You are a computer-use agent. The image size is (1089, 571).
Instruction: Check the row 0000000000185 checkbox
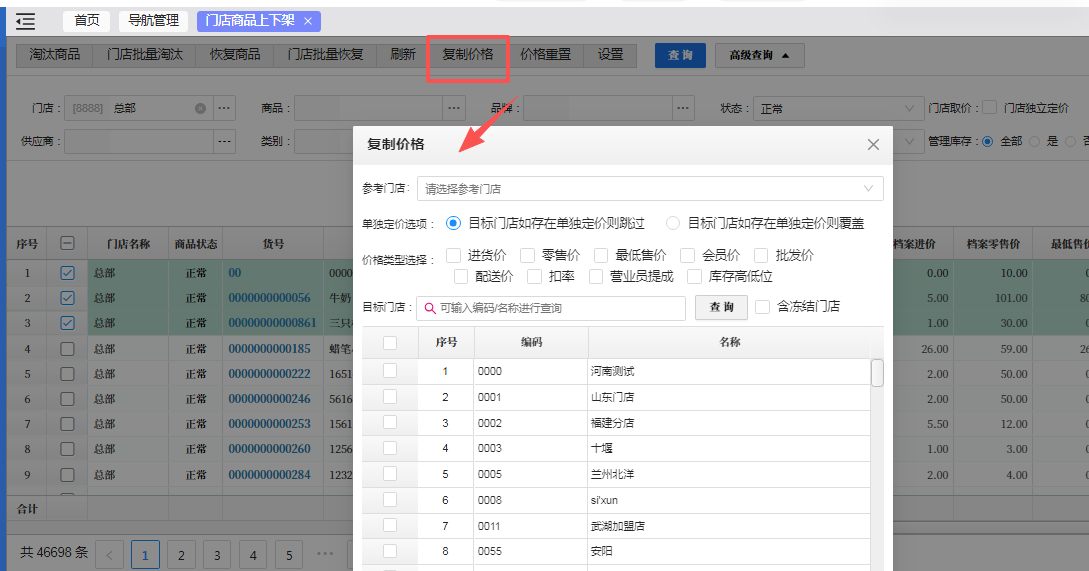coord(67,349)
